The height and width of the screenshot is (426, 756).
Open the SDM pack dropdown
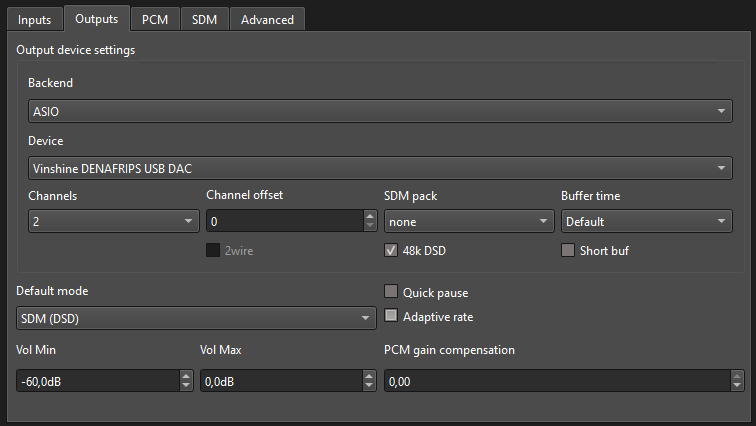click(469, 221)
